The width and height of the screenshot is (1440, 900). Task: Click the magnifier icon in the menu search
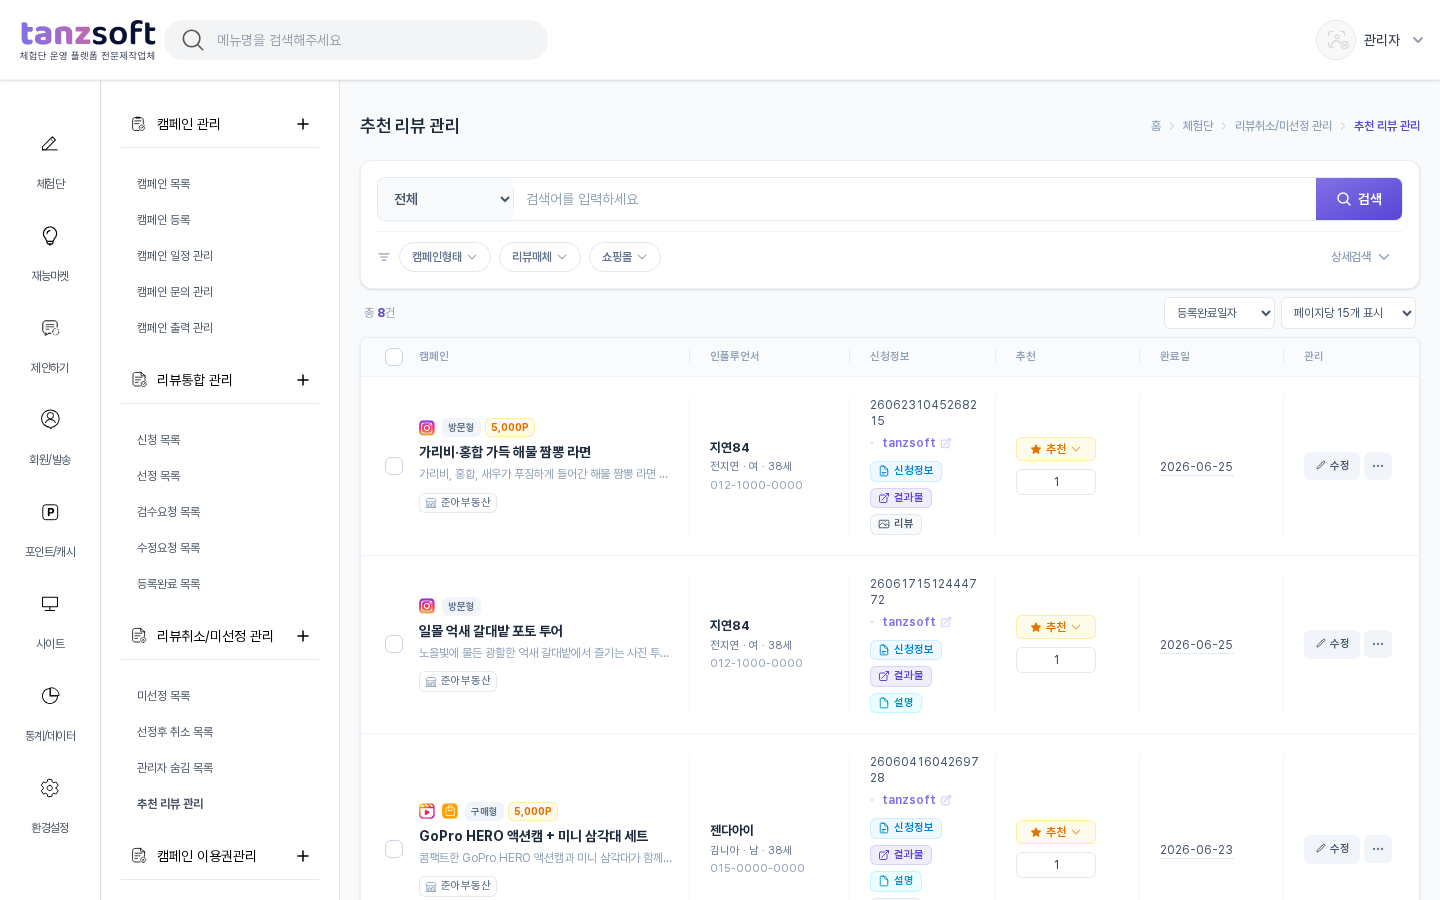[193, 40]
